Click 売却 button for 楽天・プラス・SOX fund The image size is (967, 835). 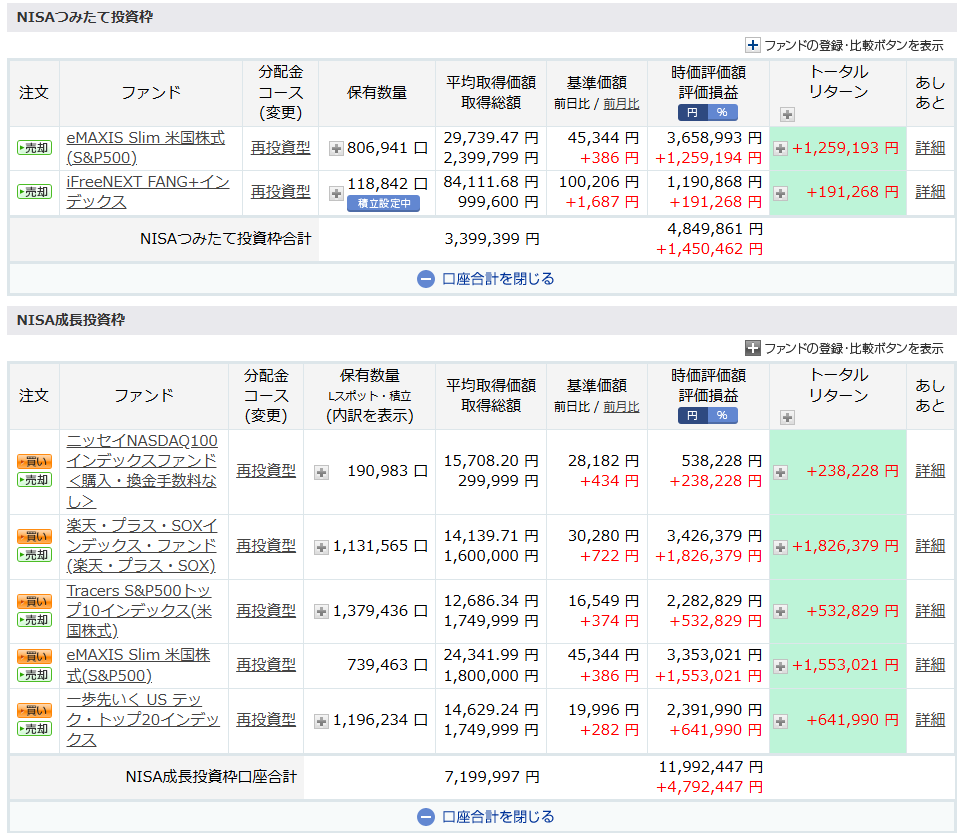(34, 555)
